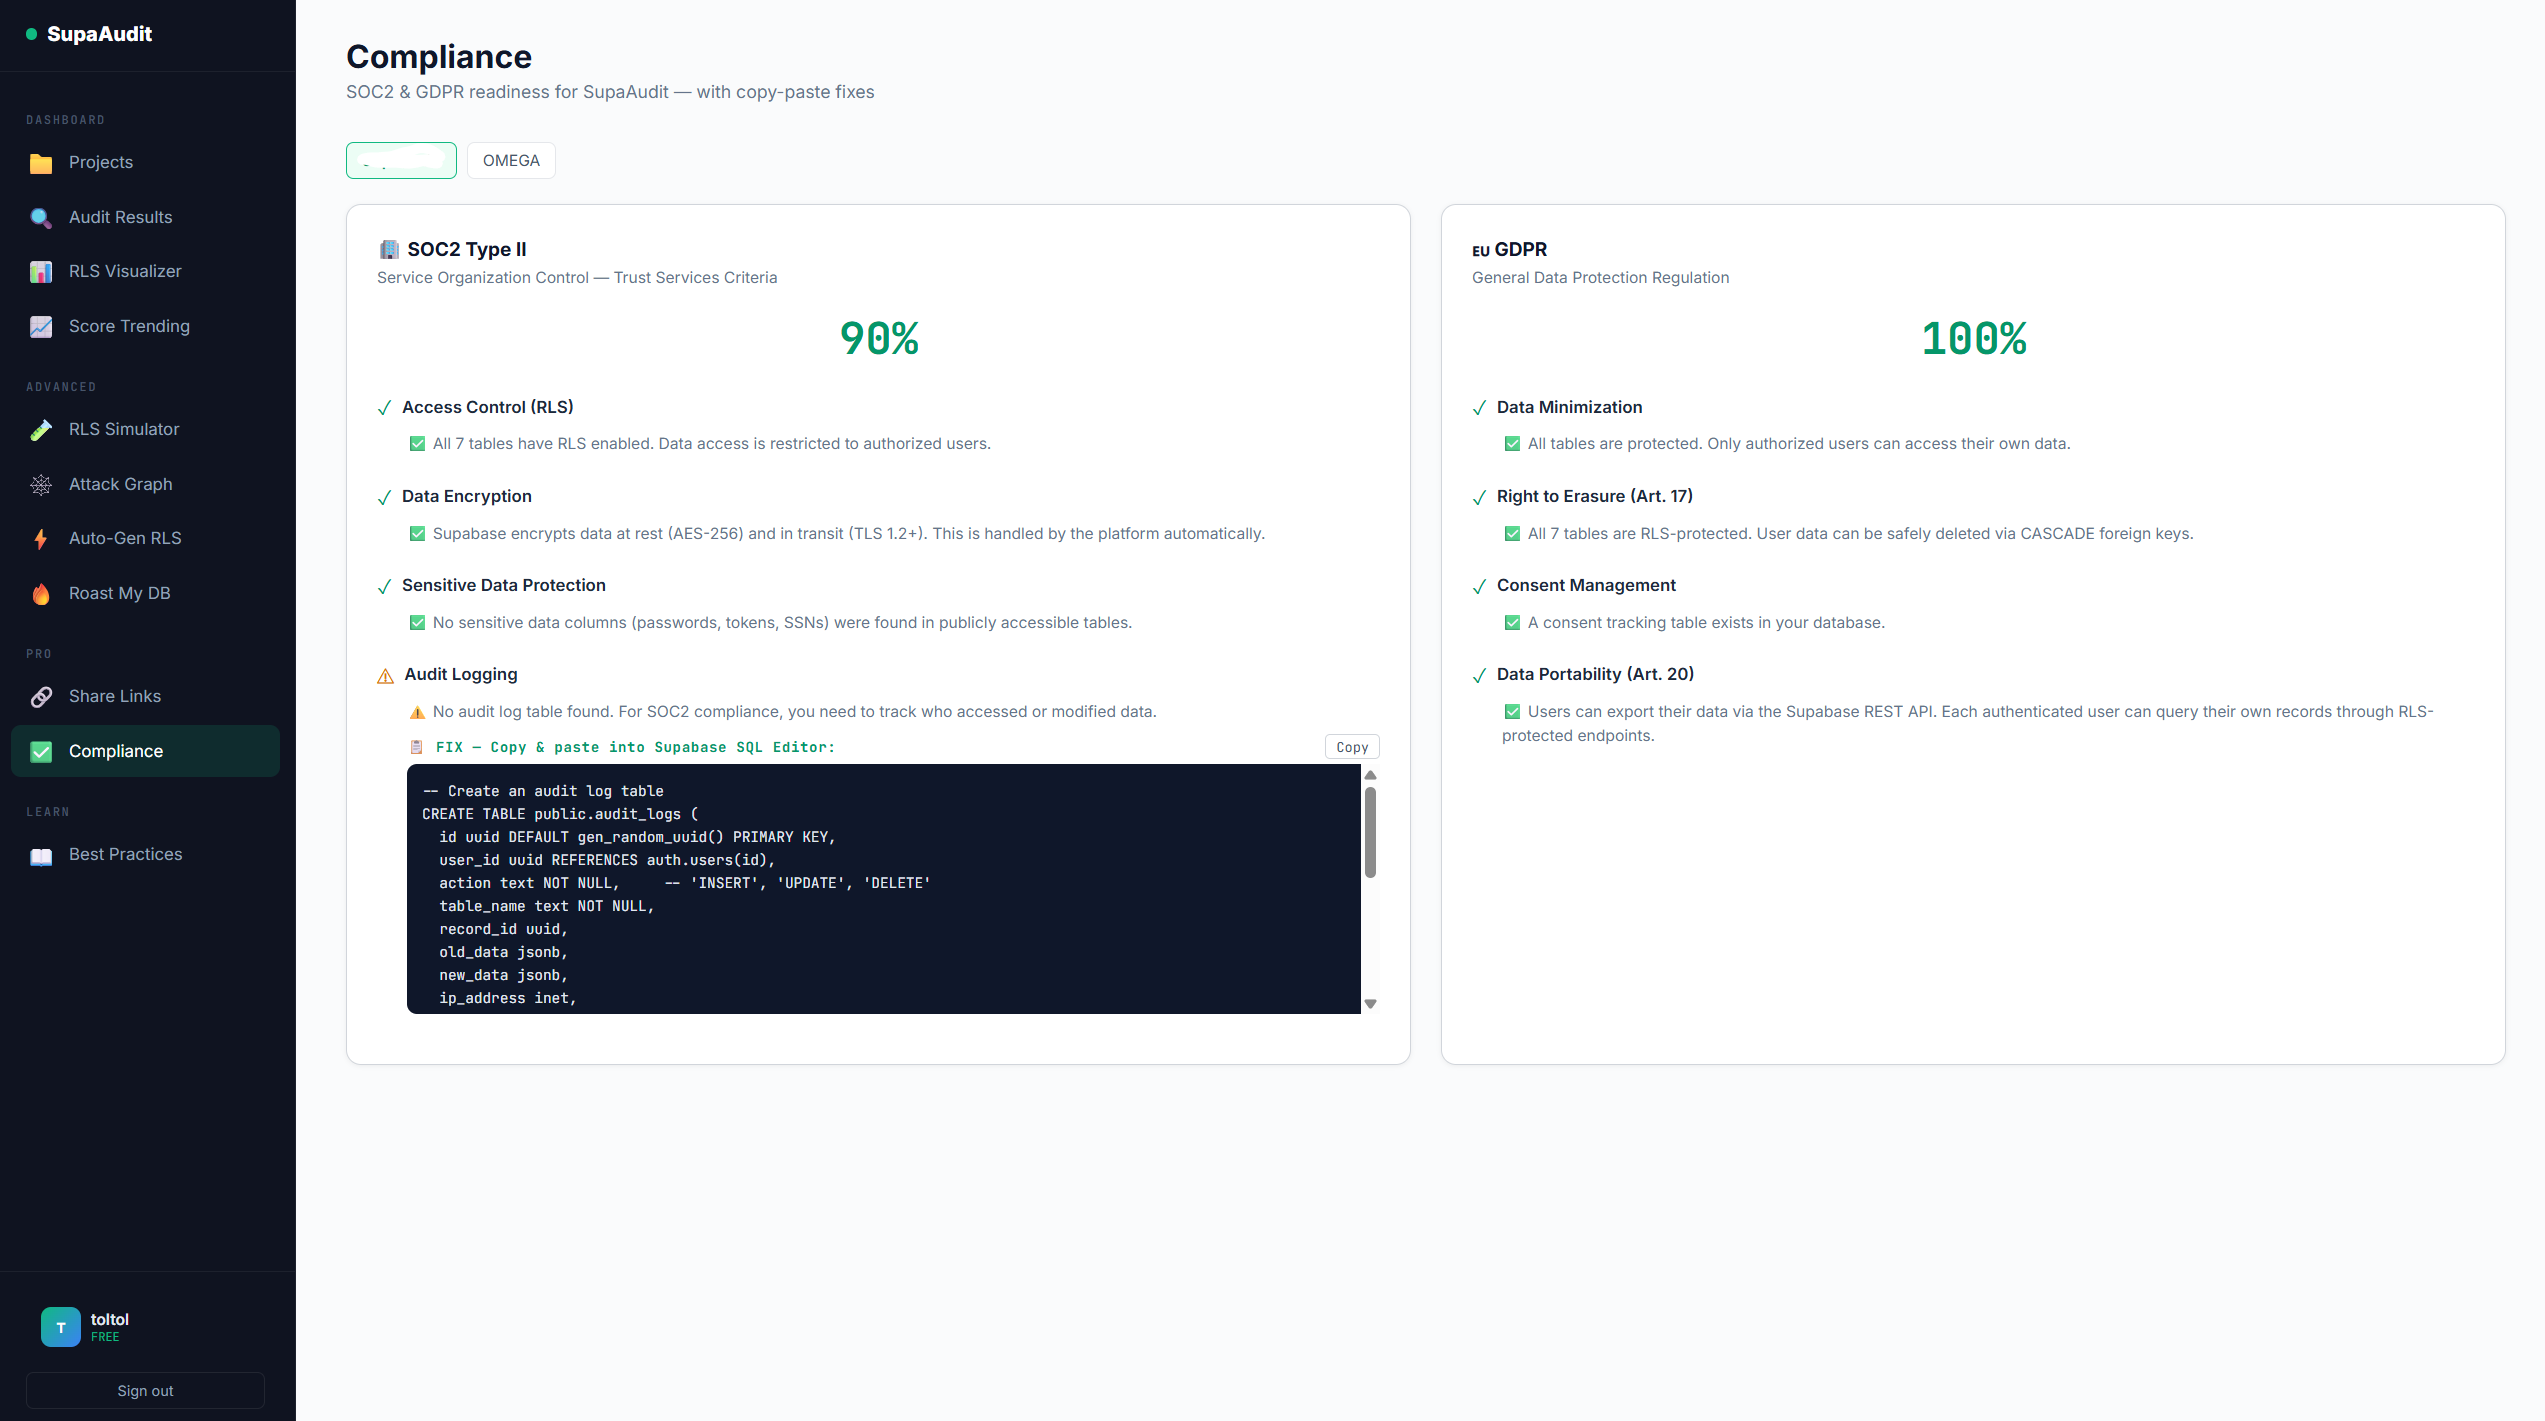This screenshot has width=2545, height=1421.
Task: Open RLS Simulator test tube icon
Action: click(41, 430)
